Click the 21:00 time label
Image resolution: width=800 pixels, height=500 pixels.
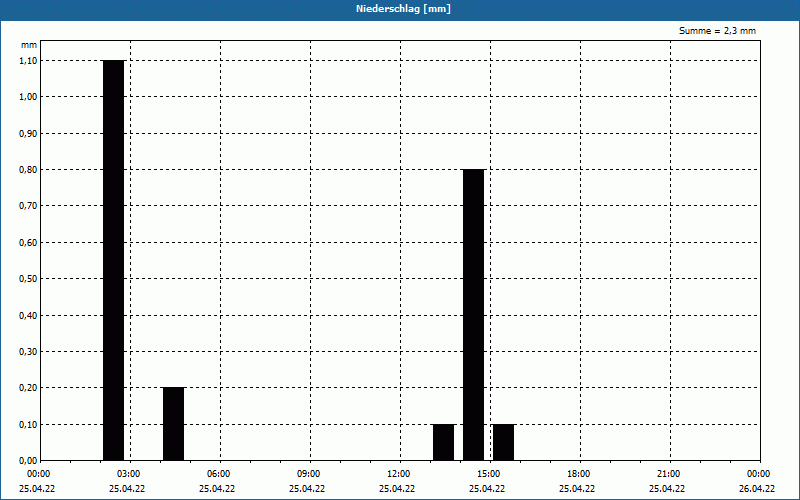tap(668, 474)
